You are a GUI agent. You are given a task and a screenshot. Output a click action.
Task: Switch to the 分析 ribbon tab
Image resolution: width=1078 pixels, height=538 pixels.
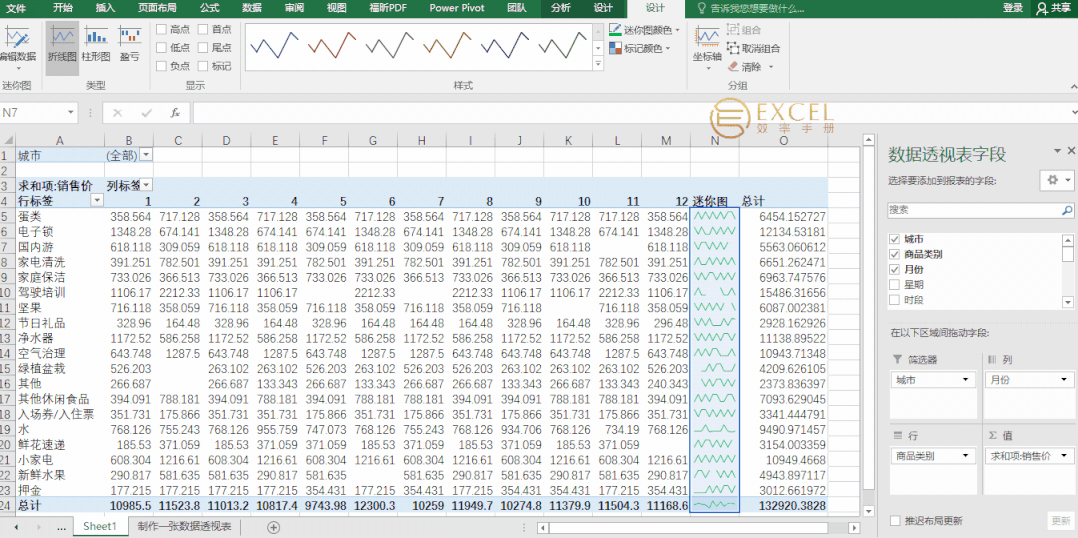560,8
